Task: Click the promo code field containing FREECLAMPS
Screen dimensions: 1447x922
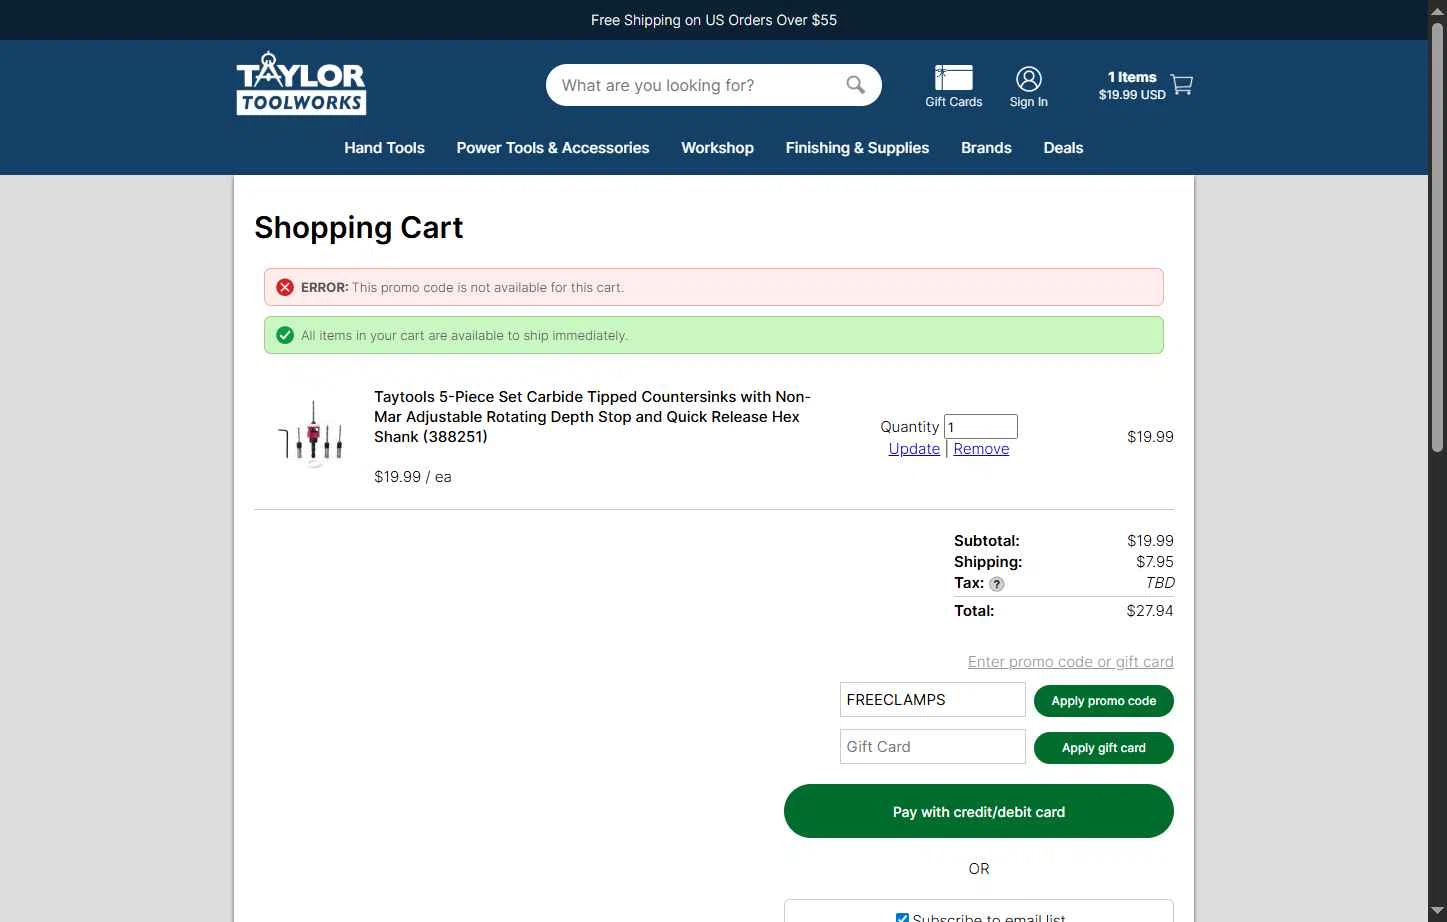Action: 932,700
